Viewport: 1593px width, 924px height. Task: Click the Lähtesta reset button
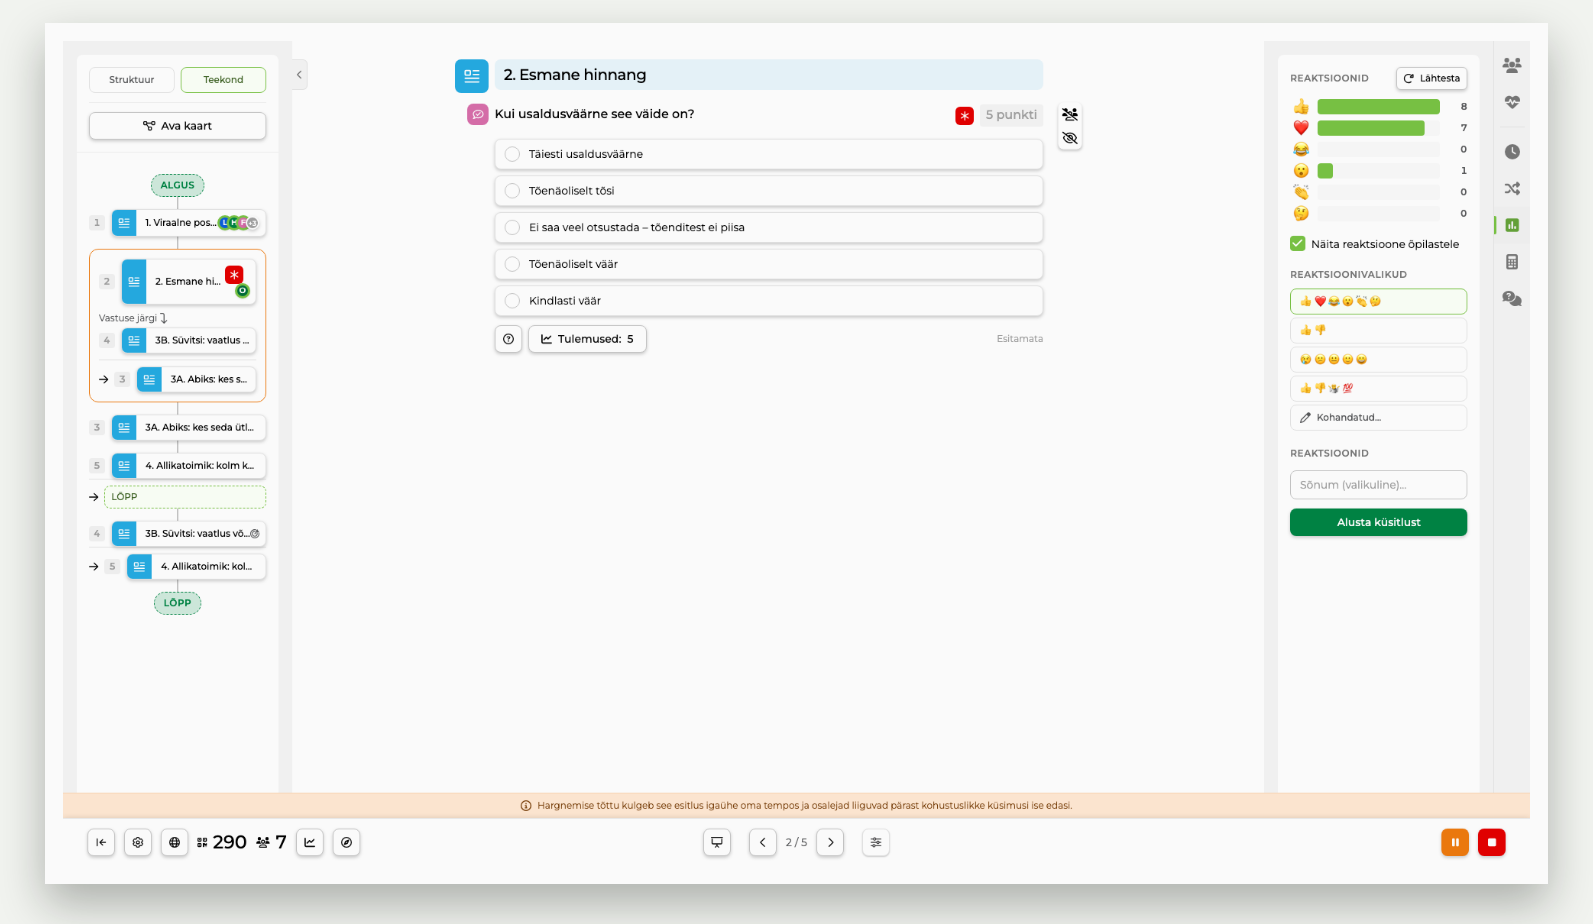(1431, 78)
